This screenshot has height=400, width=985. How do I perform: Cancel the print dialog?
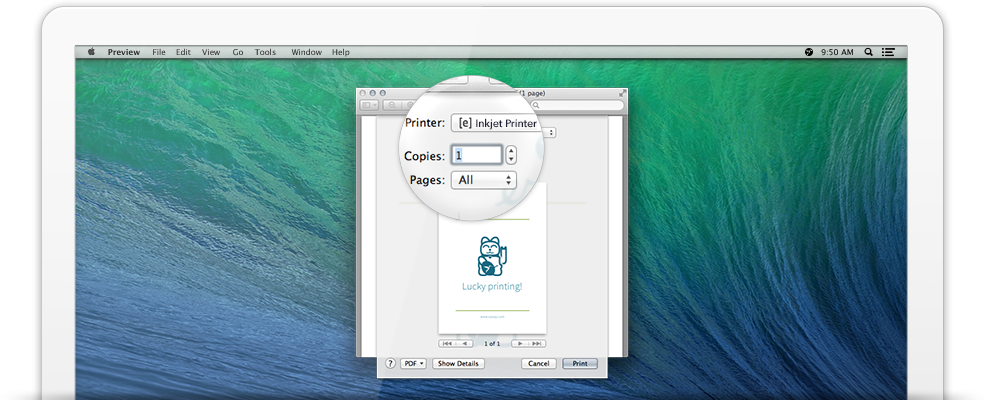coord(538,364)
